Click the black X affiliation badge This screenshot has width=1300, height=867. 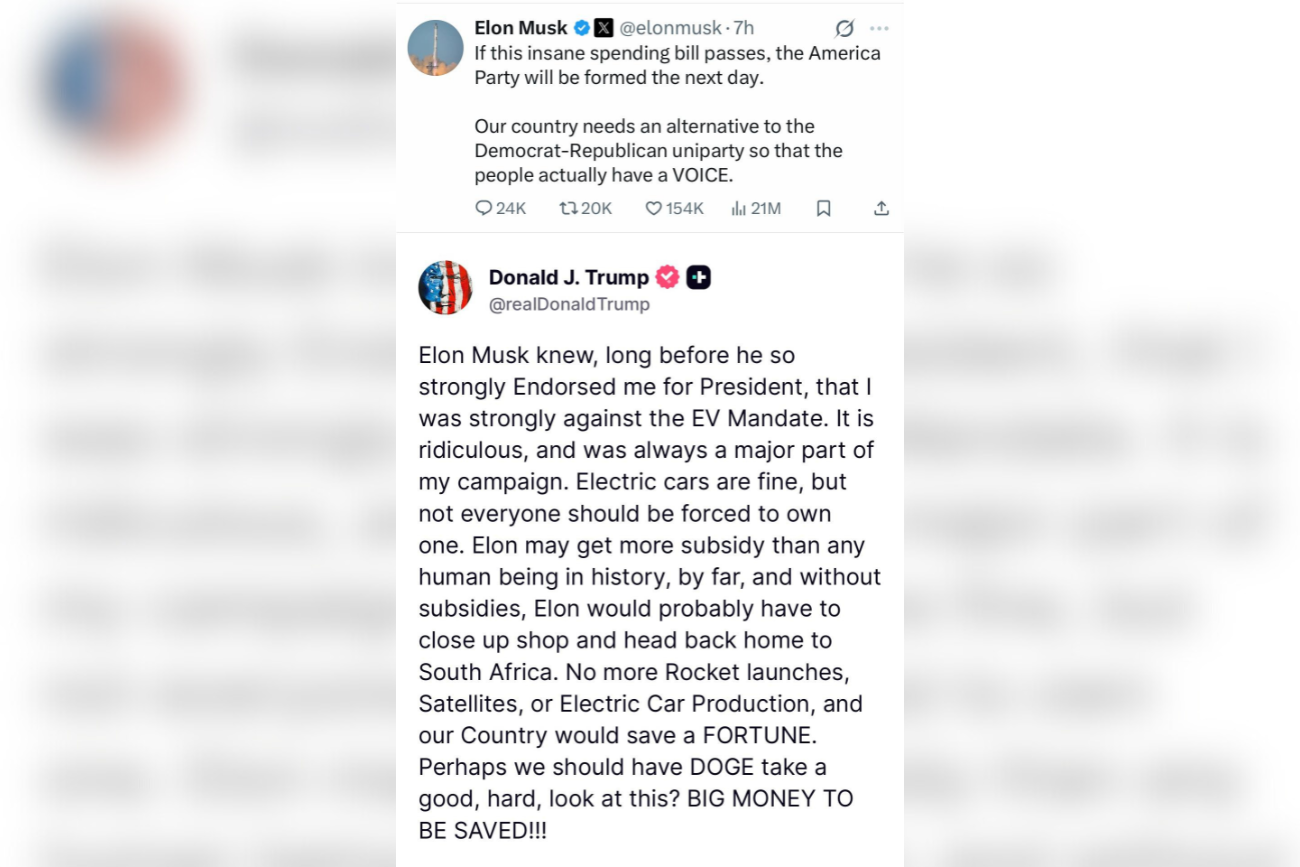[604, 28]
